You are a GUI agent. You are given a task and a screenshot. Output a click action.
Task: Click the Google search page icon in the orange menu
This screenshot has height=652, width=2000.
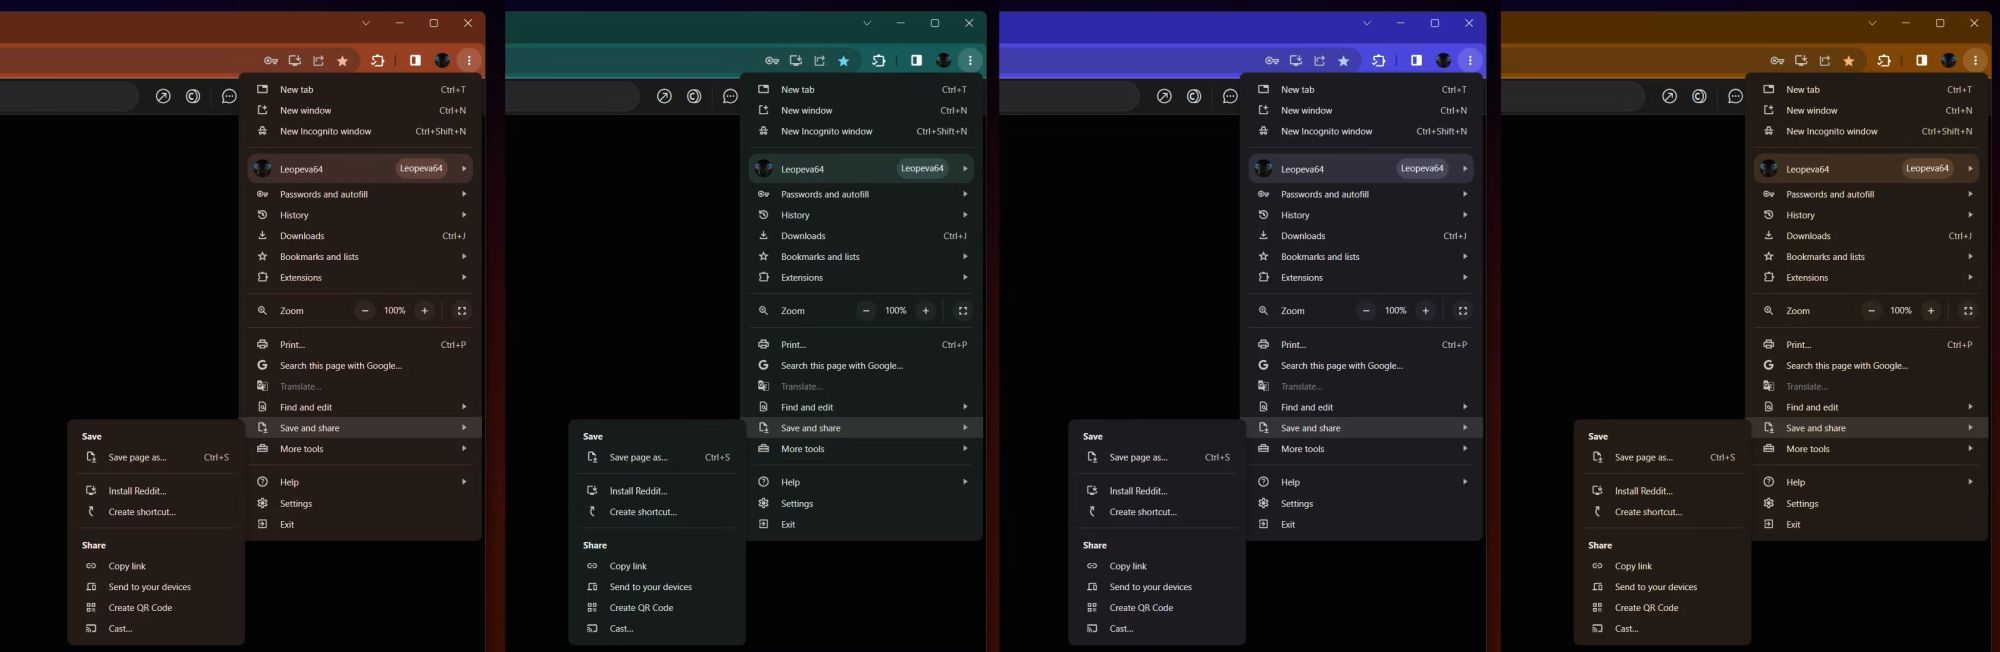coord(1768,366)
